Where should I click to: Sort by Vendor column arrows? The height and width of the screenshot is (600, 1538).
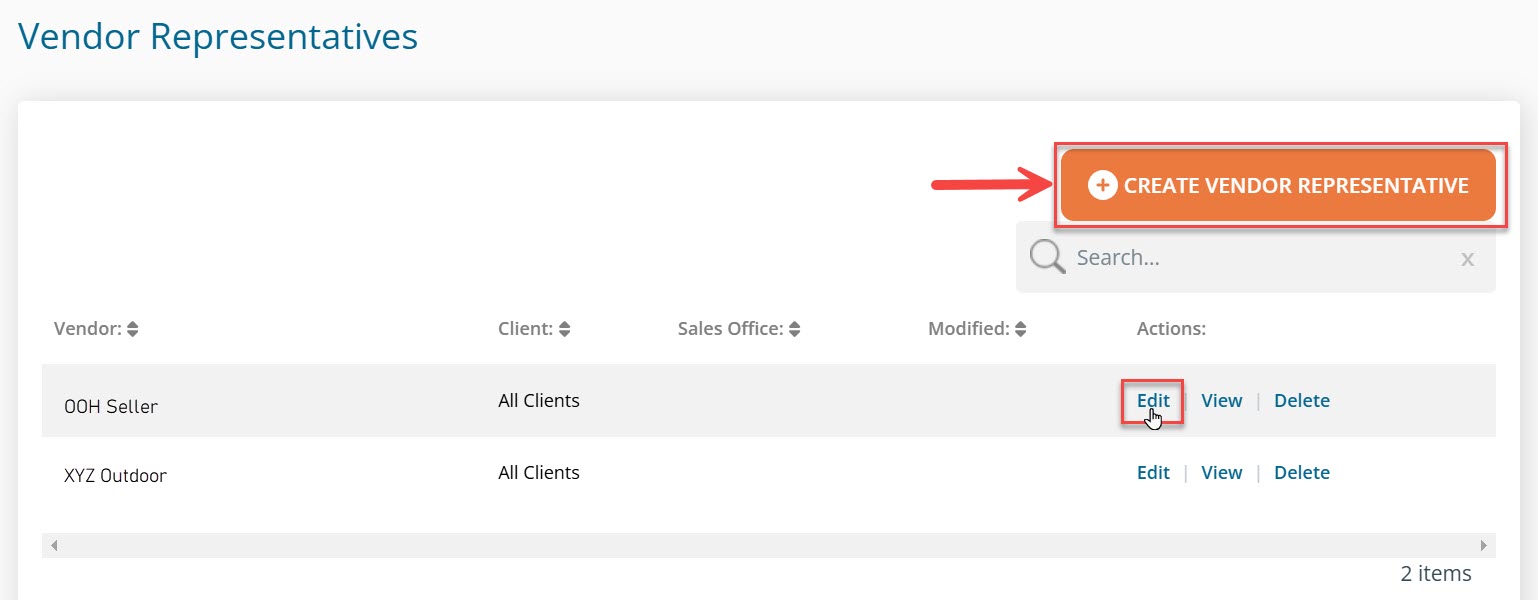click(133, 328)
